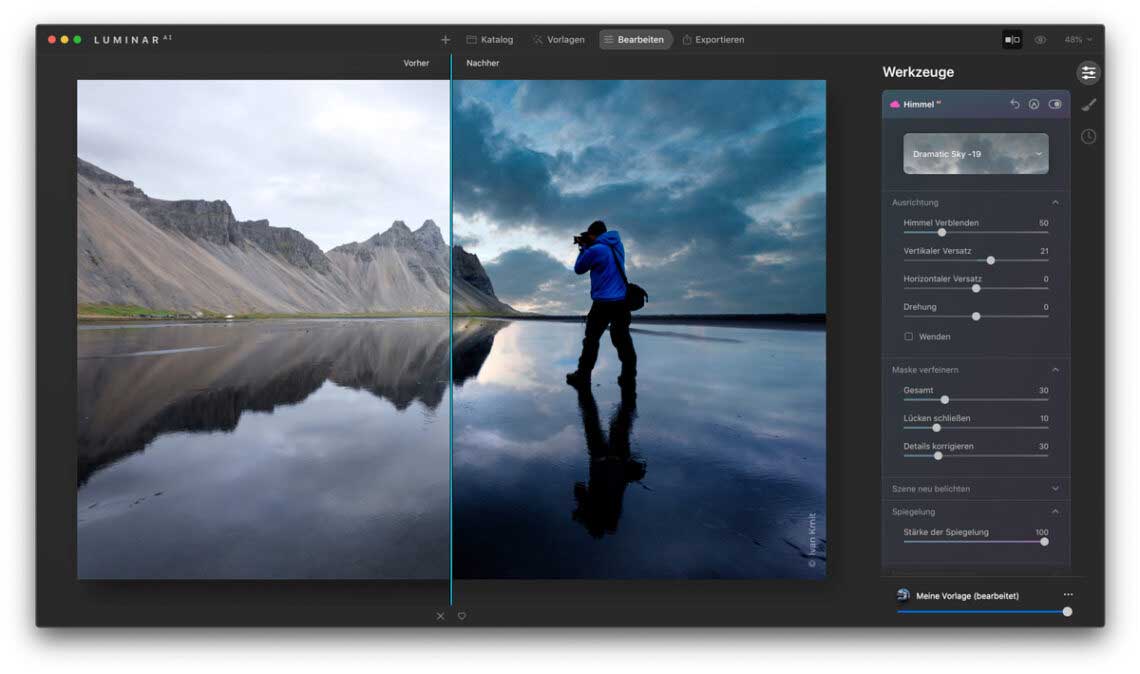The image size is (1140, 674).
Task: Reset the Himmel tool with undo arrow
Action: [x=1014, y=104]
